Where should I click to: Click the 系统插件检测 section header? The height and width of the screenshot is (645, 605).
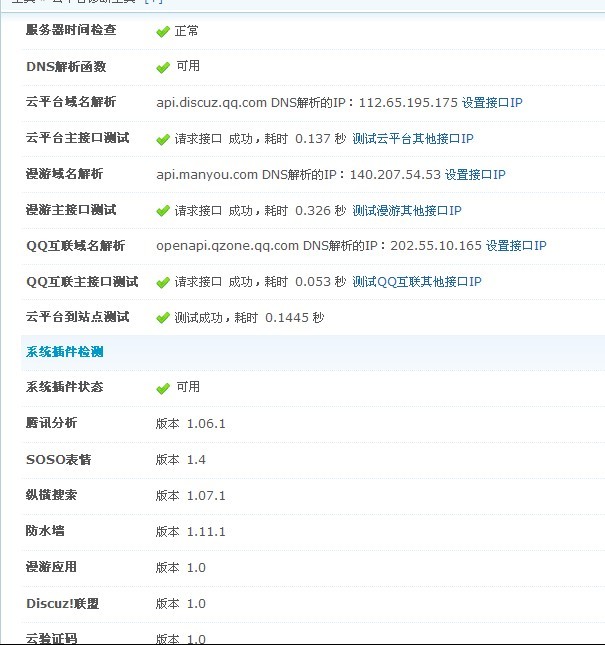point(65,352)
